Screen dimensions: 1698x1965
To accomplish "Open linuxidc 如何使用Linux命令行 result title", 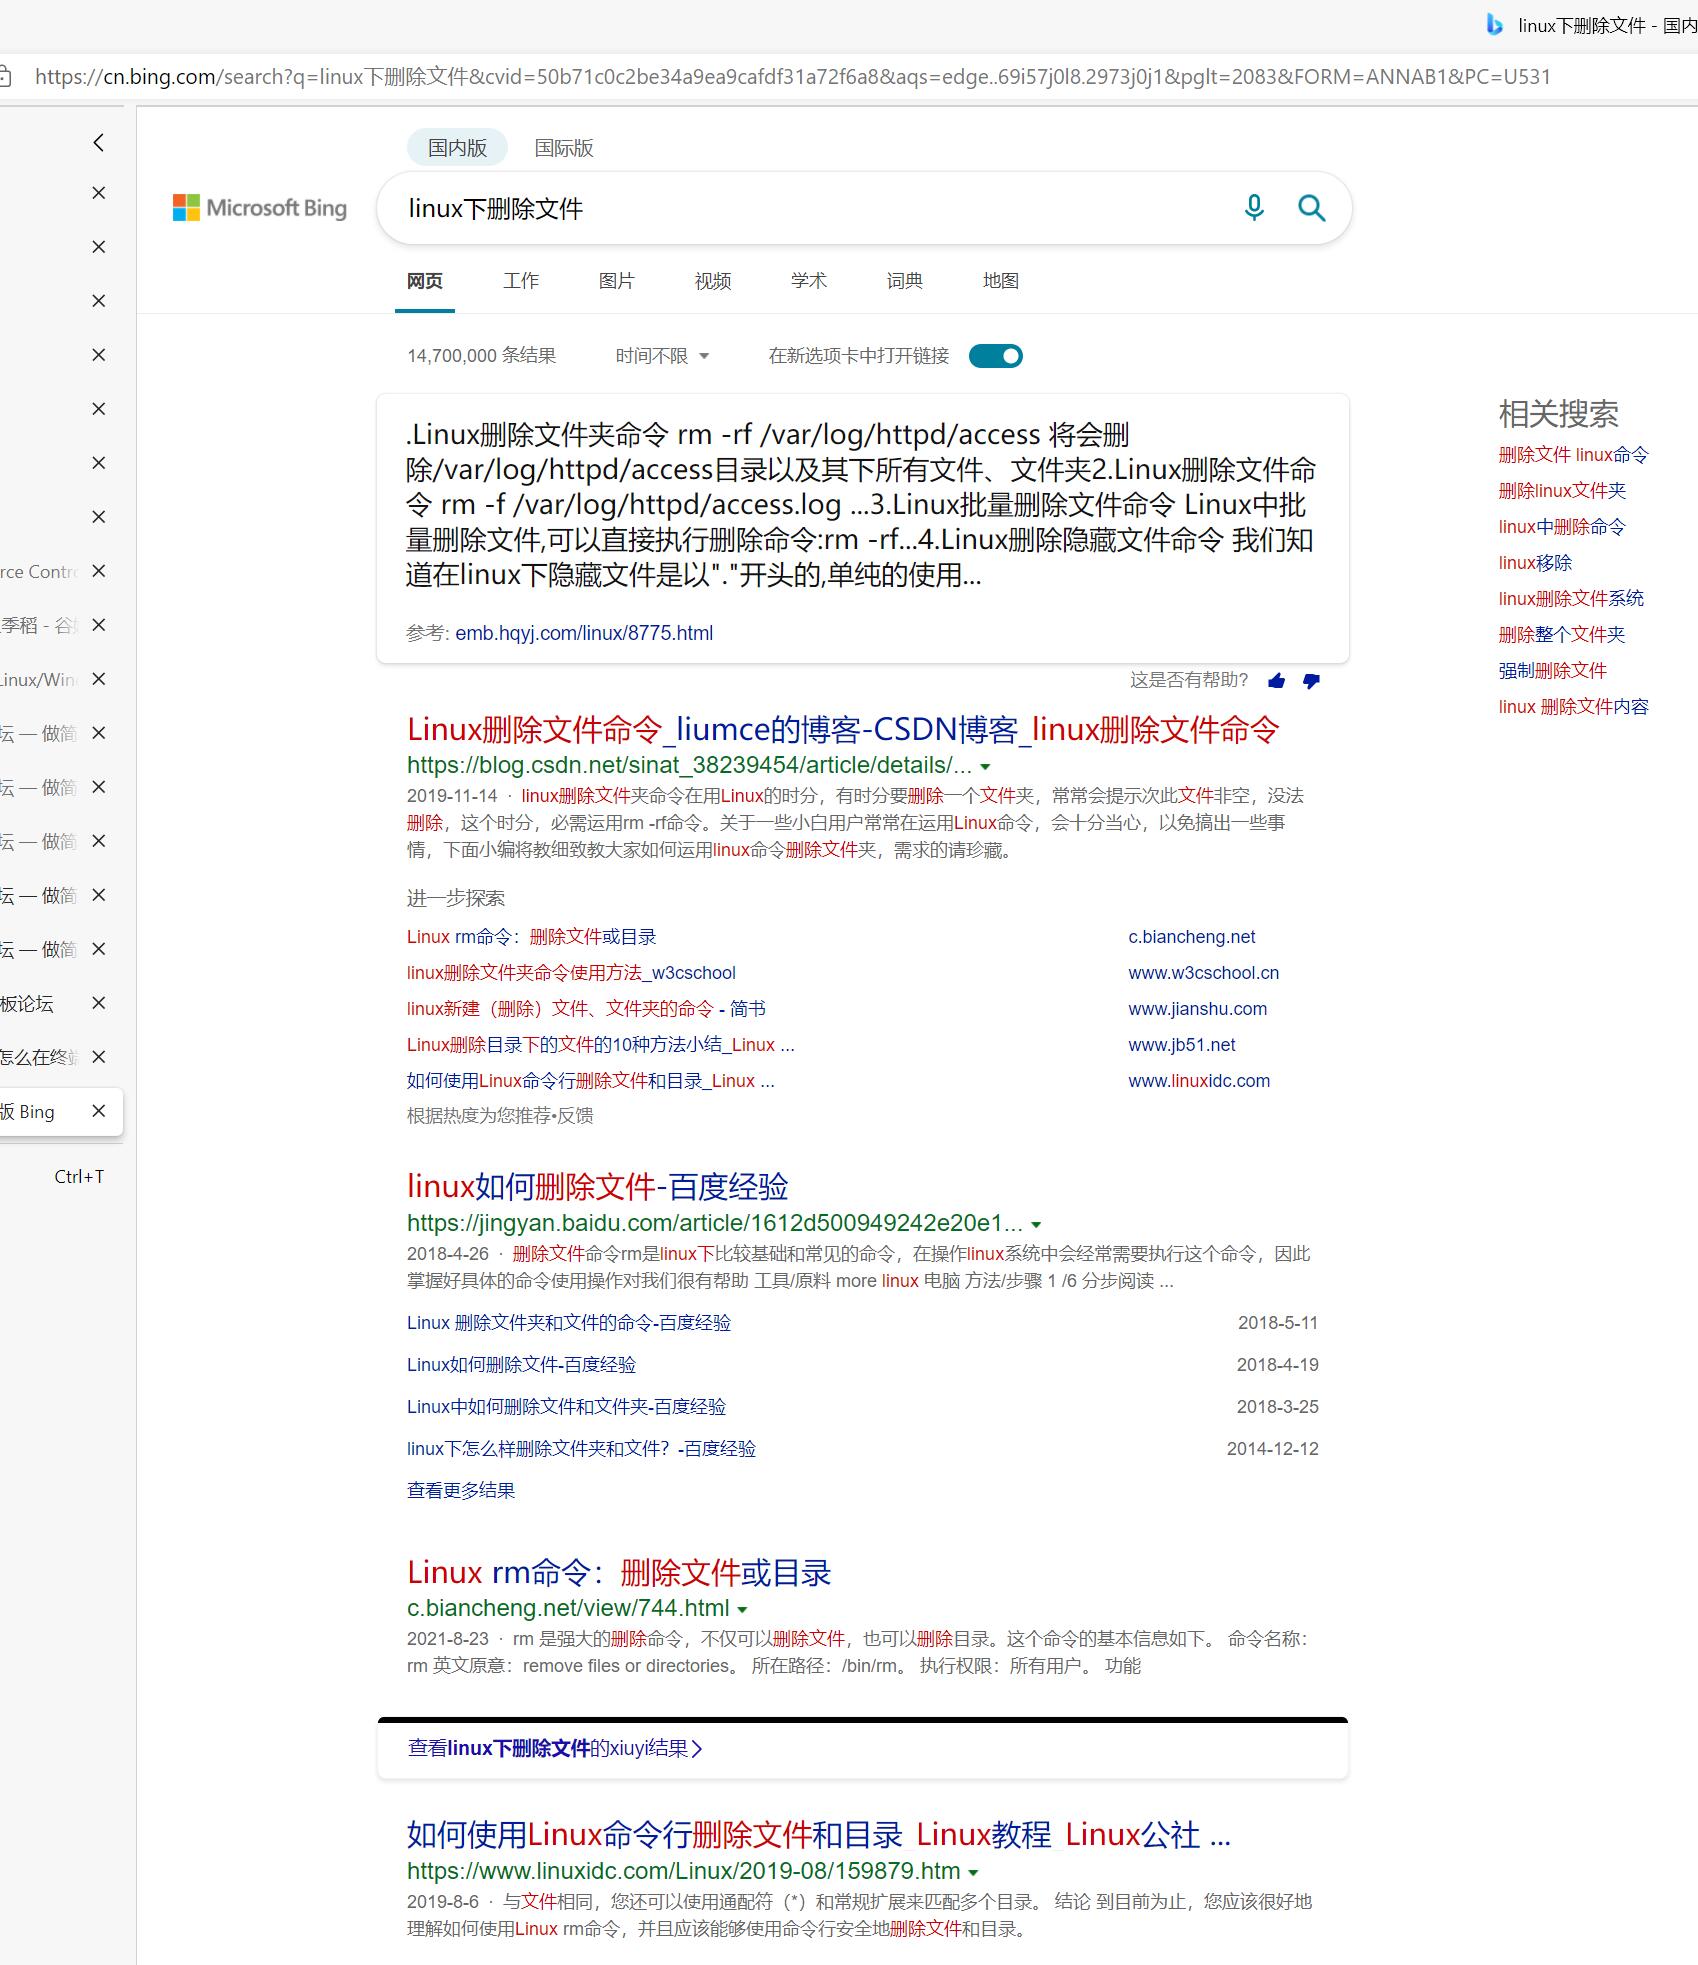I will click(x=818, y=1835).
